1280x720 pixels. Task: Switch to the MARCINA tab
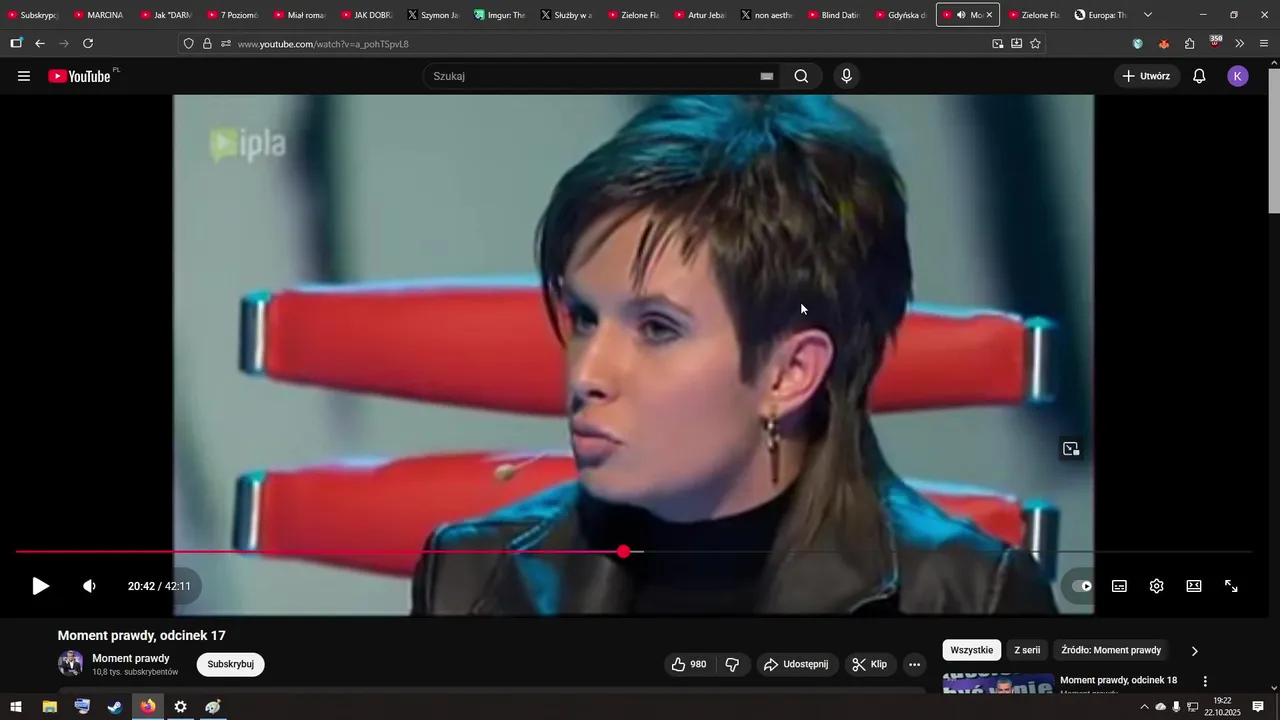[98, 15]
